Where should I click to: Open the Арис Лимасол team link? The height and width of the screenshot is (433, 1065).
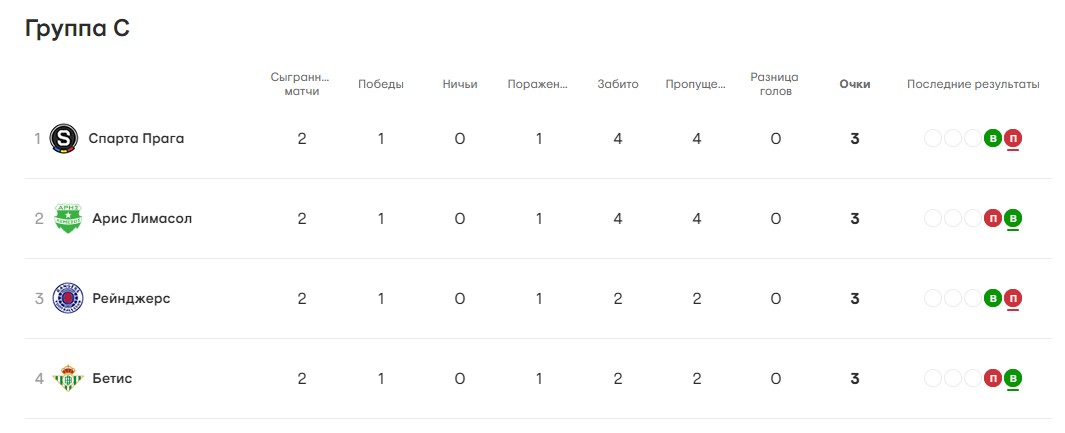(x=142, y=219)
